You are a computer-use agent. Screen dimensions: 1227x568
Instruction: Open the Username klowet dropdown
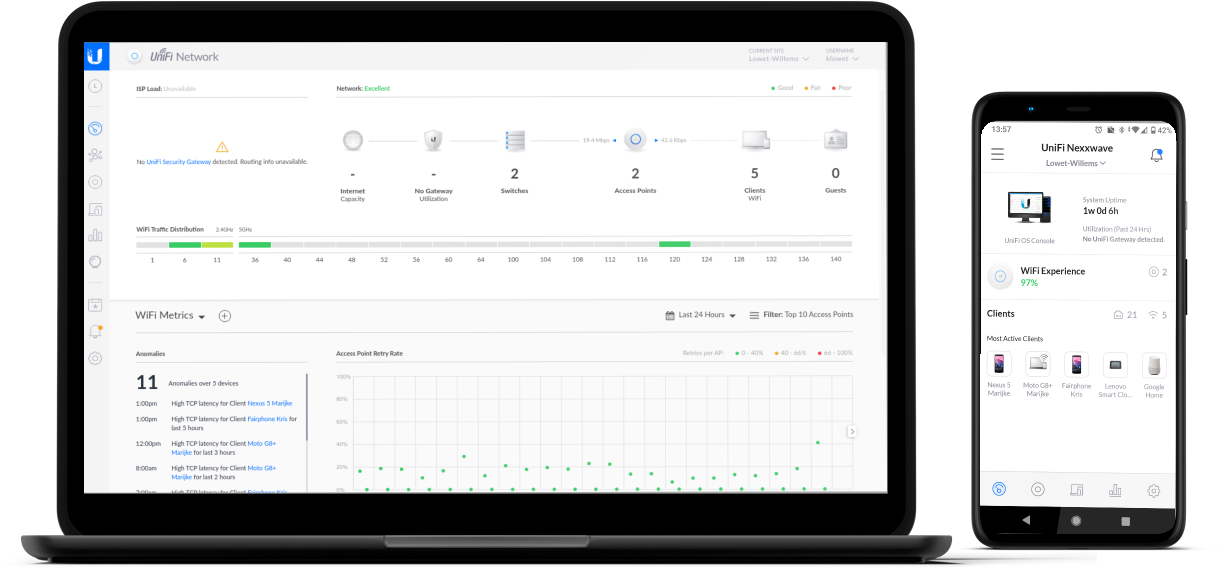[842, 55]
